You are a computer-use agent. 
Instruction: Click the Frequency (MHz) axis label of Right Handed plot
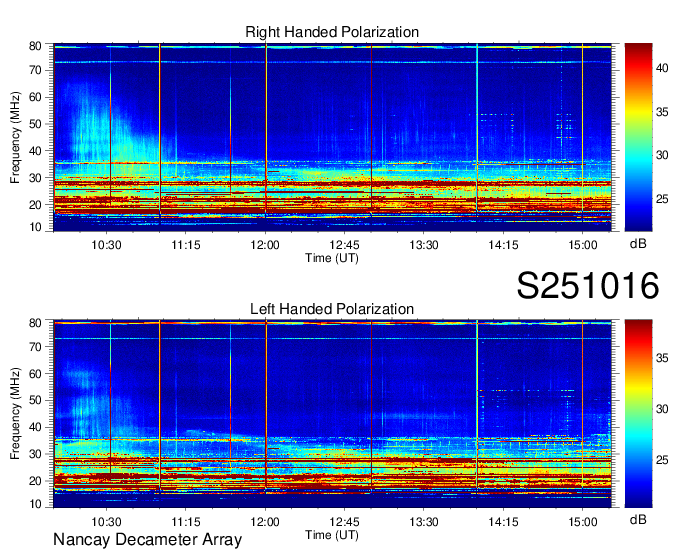pos(16,138)
